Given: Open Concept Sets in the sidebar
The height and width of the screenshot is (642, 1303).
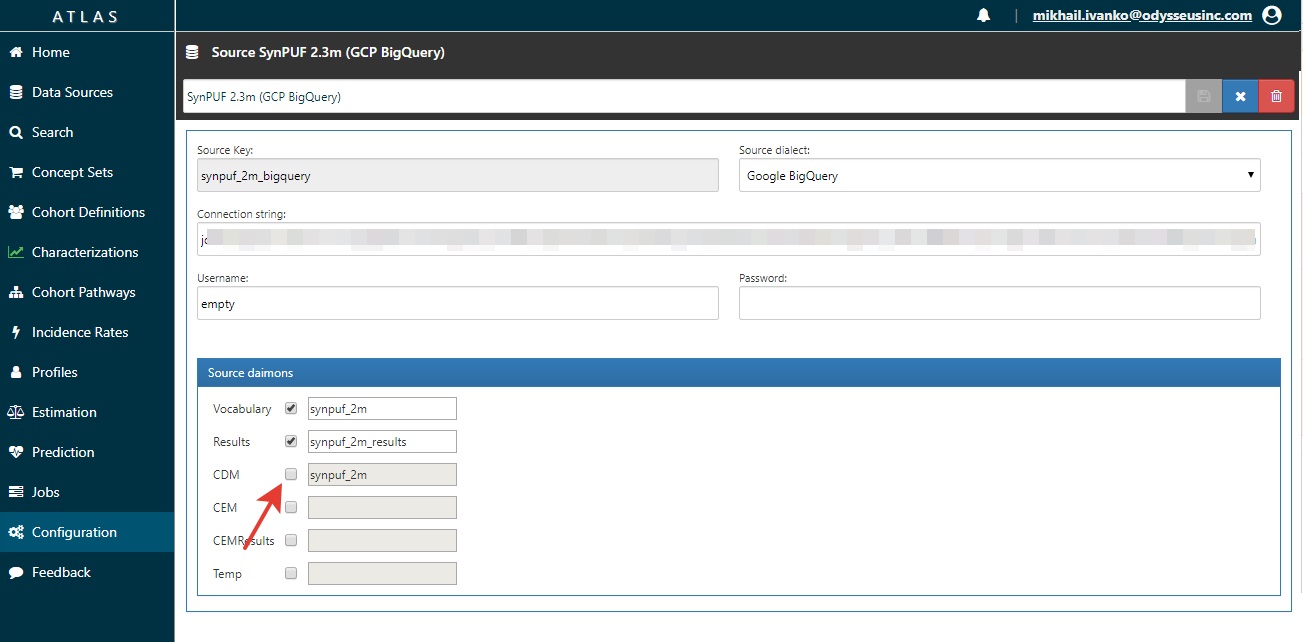Looking at the screenshot, I should click(87, 172).
